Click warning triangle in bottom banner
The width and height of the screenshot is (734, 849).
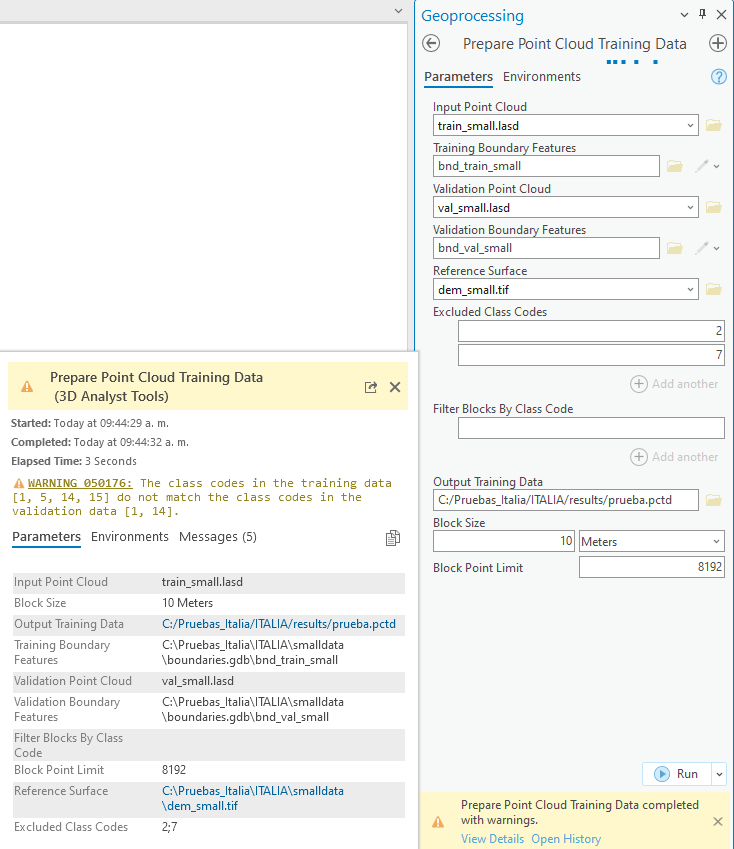[x=438, y=822]
